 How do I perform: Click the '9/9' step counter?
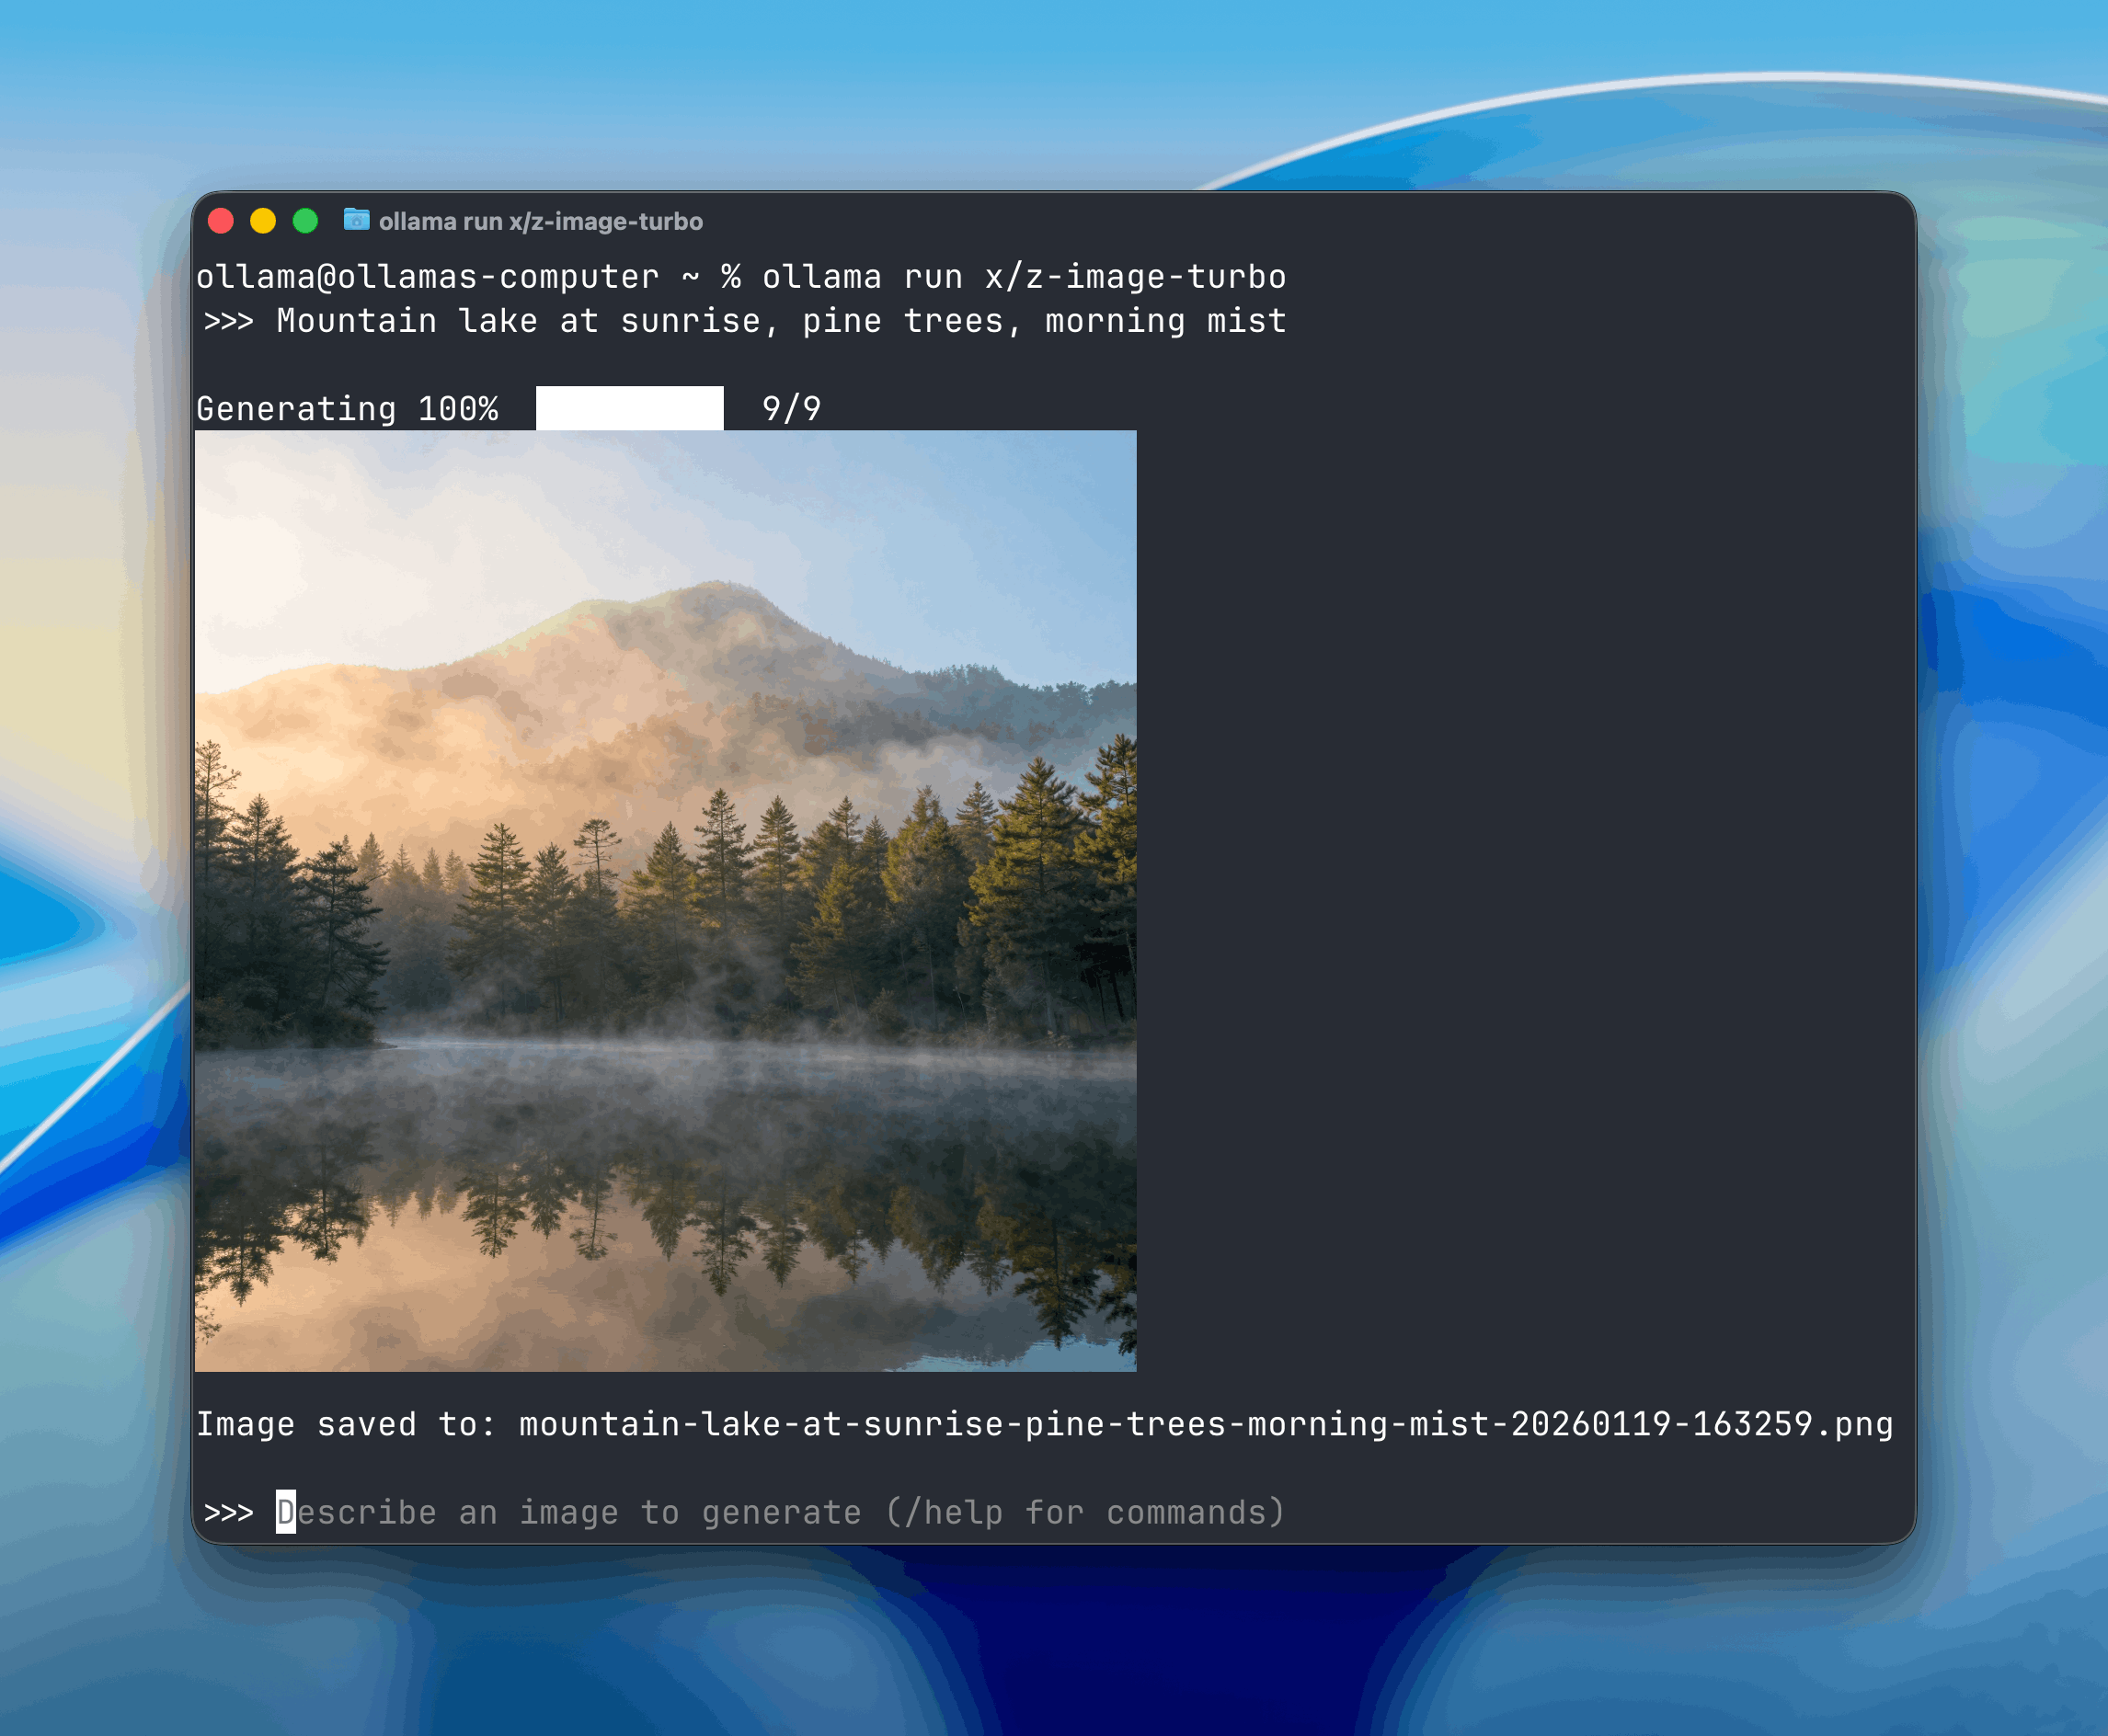(791, 409)
